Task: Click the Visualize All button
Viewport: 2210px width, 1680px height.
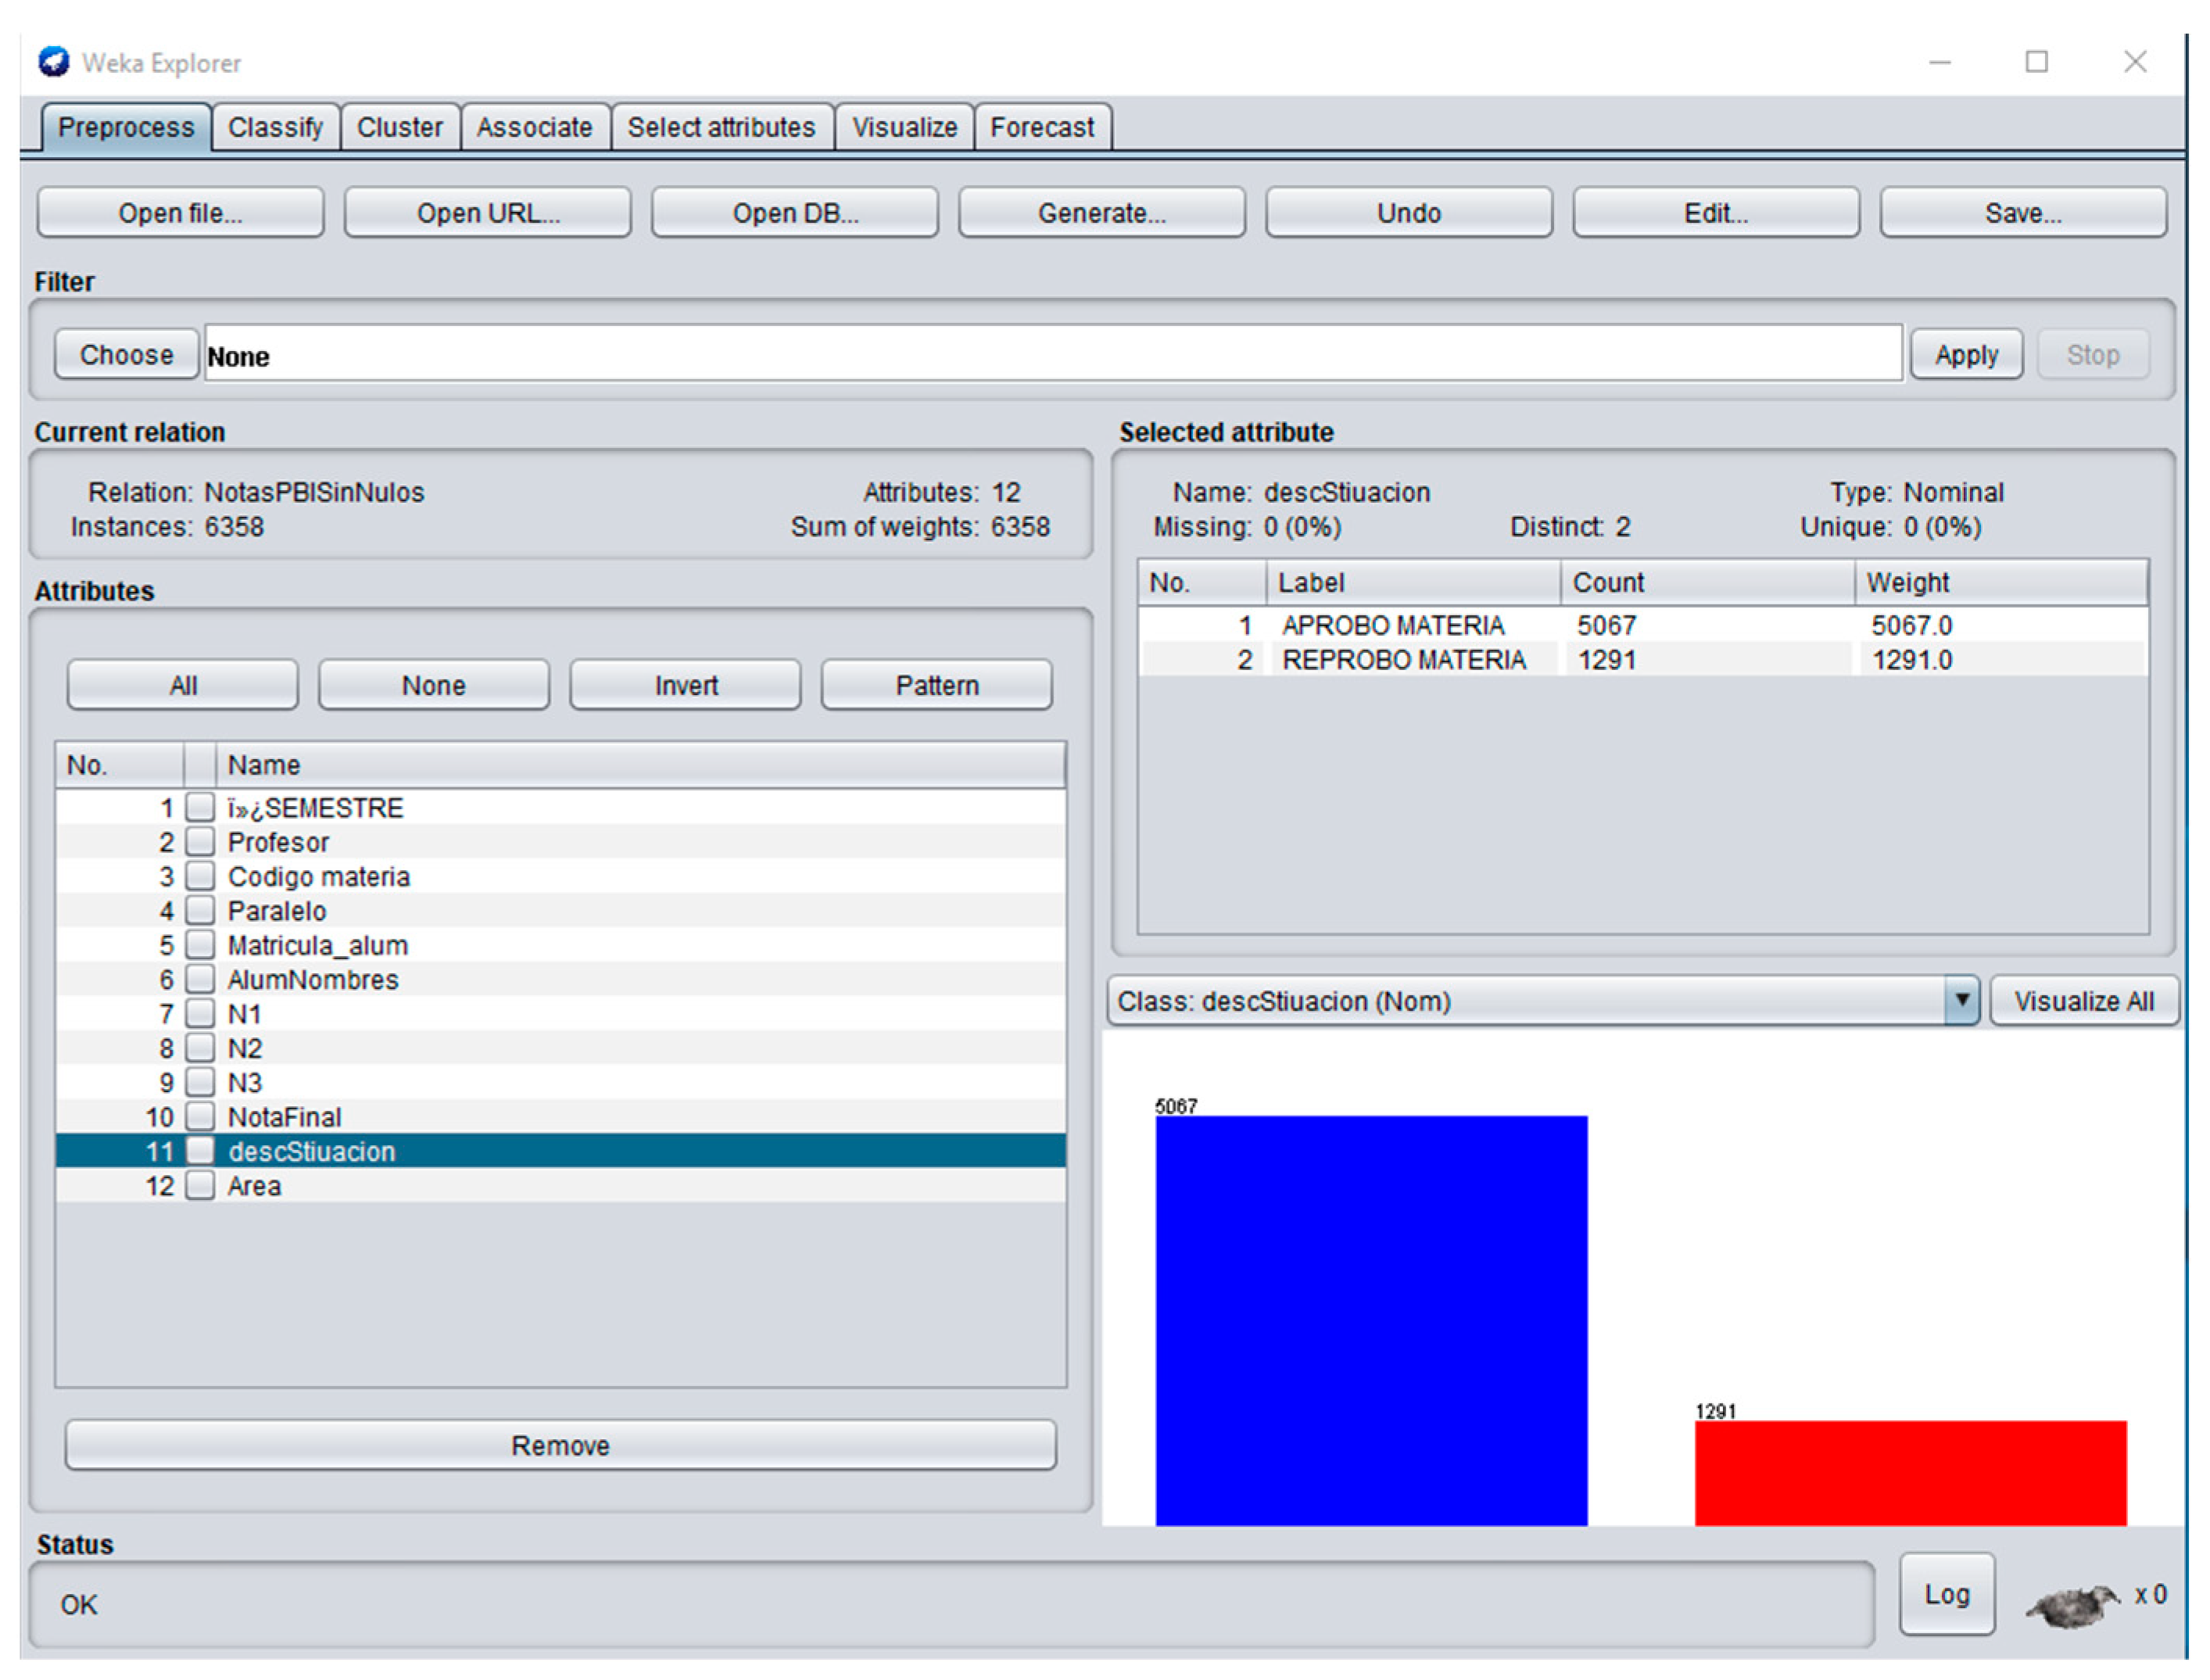Action: (x=2083, y=1001)
